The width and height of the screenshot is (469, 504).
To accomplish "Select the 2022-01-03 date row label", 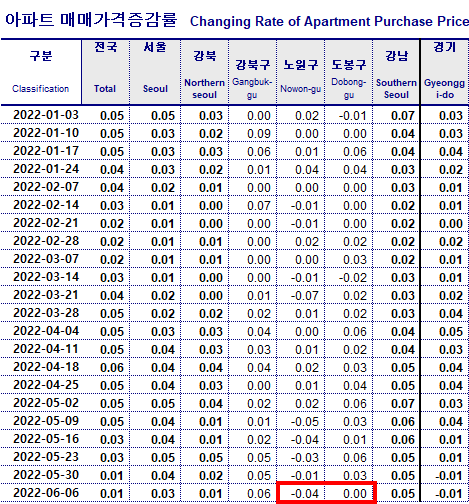I will click(x=46, y=115).
